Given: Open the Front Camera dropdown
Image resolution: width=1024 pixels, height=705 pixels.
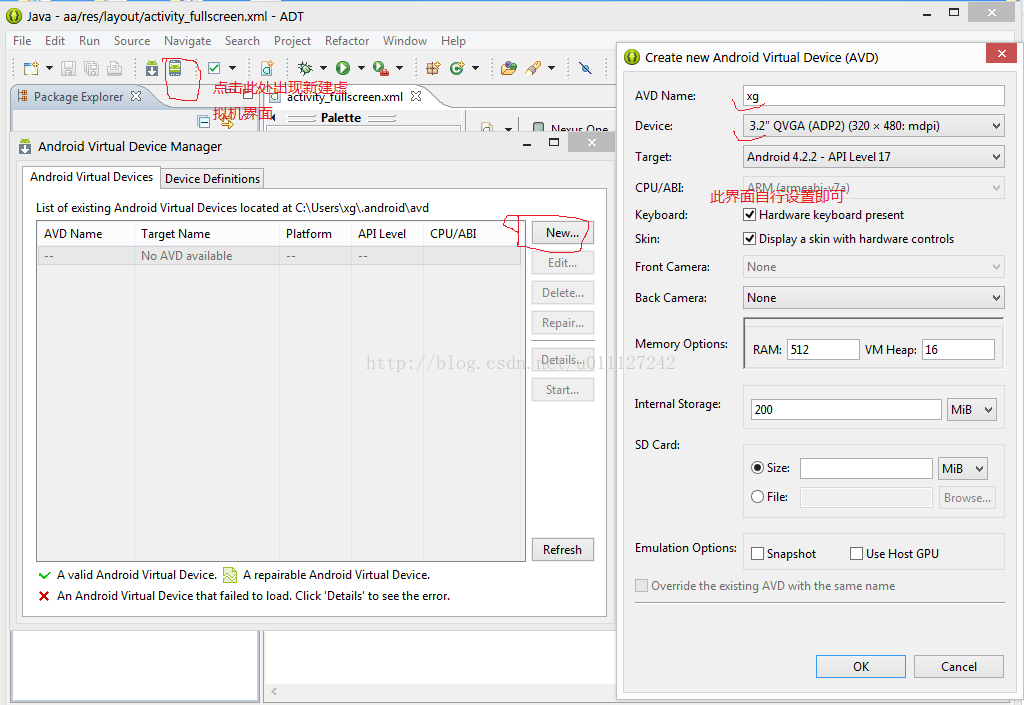Looking at the screenshot, I should (873, 266).
